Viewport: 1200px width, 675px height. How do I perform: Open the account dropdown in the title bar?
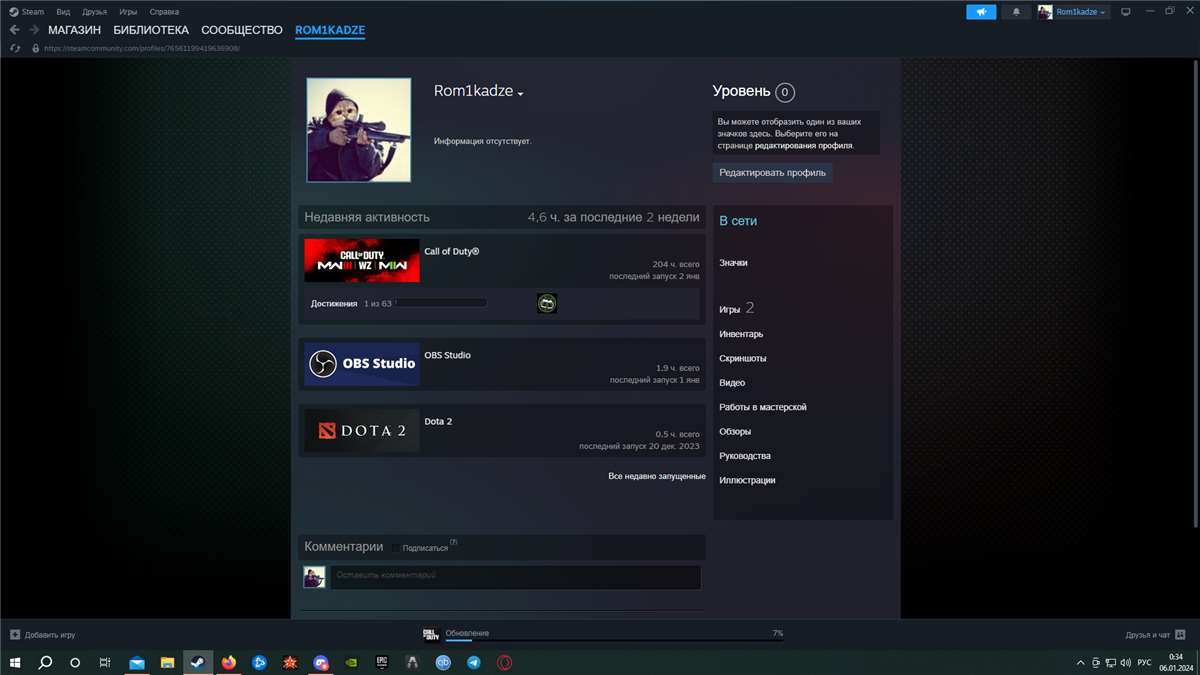(1073, 12)
